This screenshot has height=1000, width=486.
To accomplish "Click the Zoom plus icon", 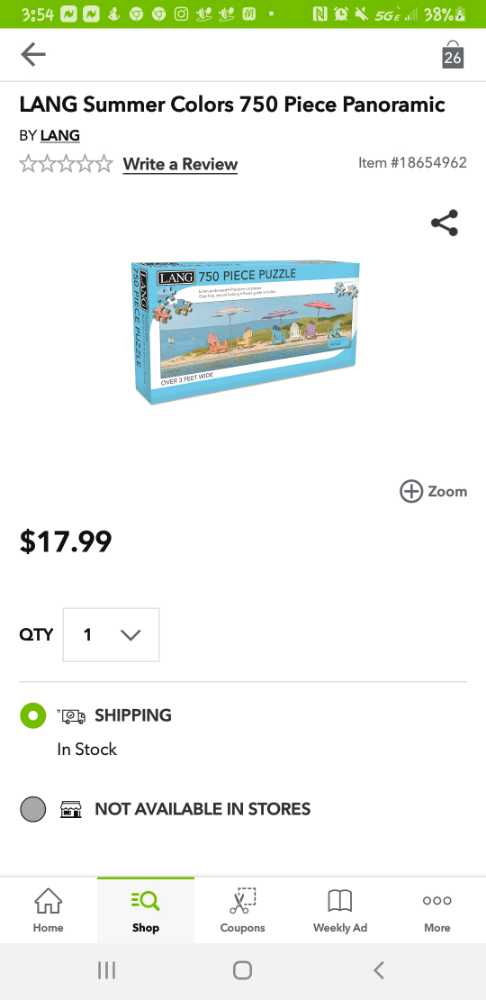I will [x=411, y=491].
